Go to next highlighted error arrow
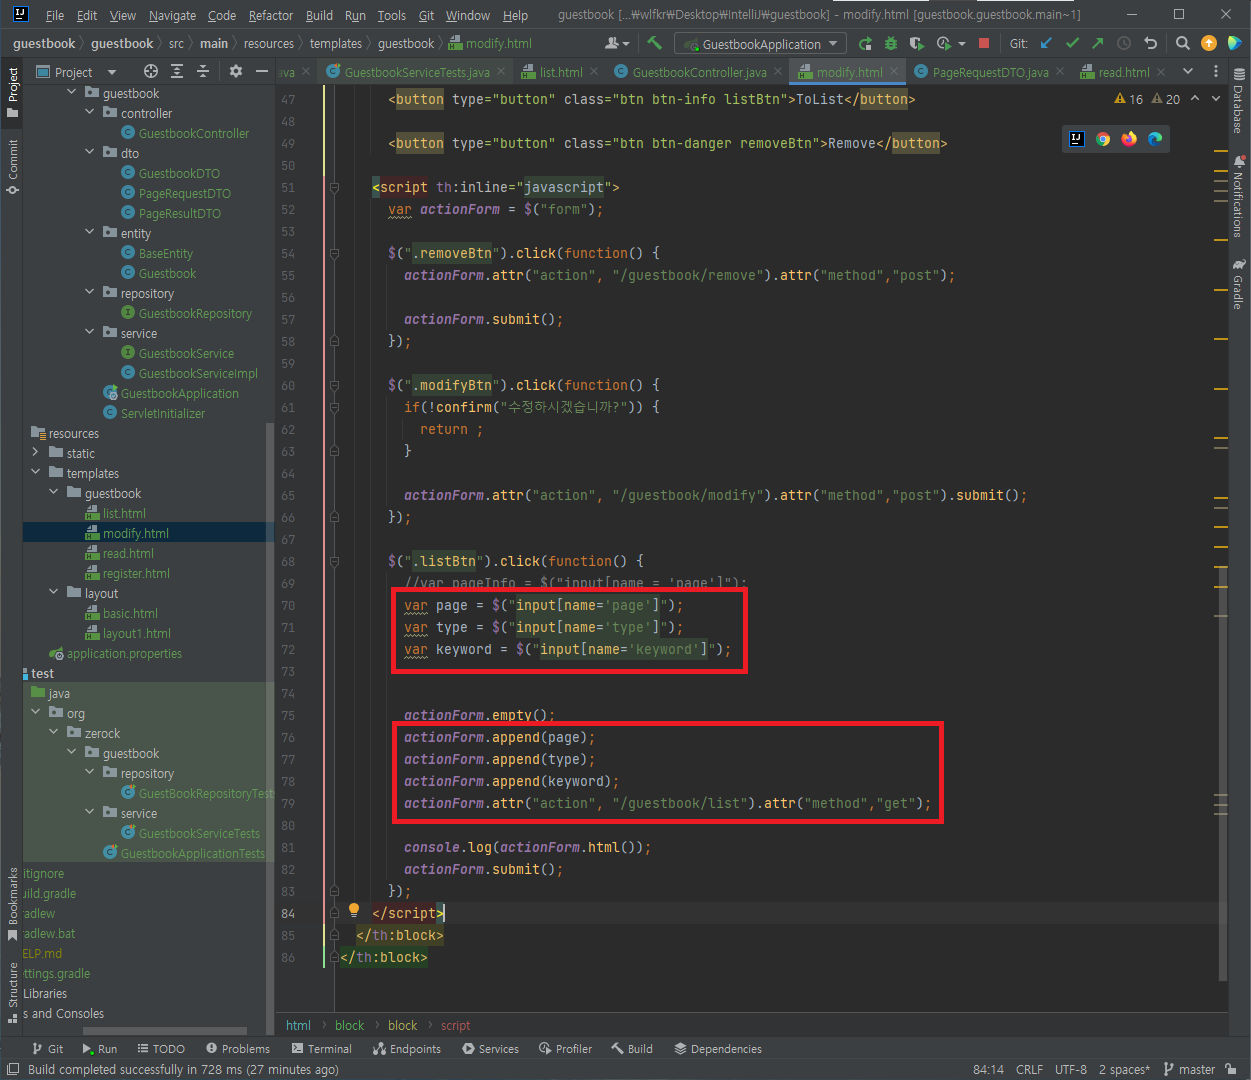Screen dimensions: 1251x1080 1216,99
